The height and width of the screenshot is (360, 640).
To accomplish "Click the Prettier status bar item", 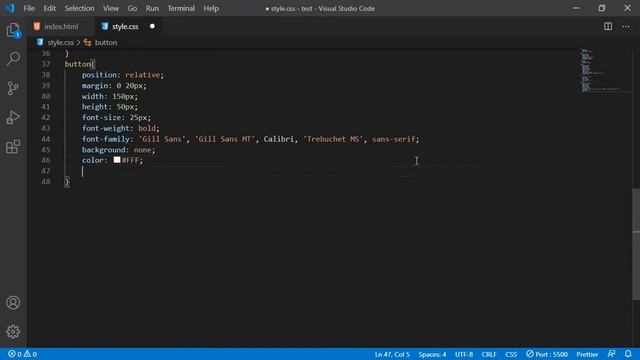I will click(587, 354).
